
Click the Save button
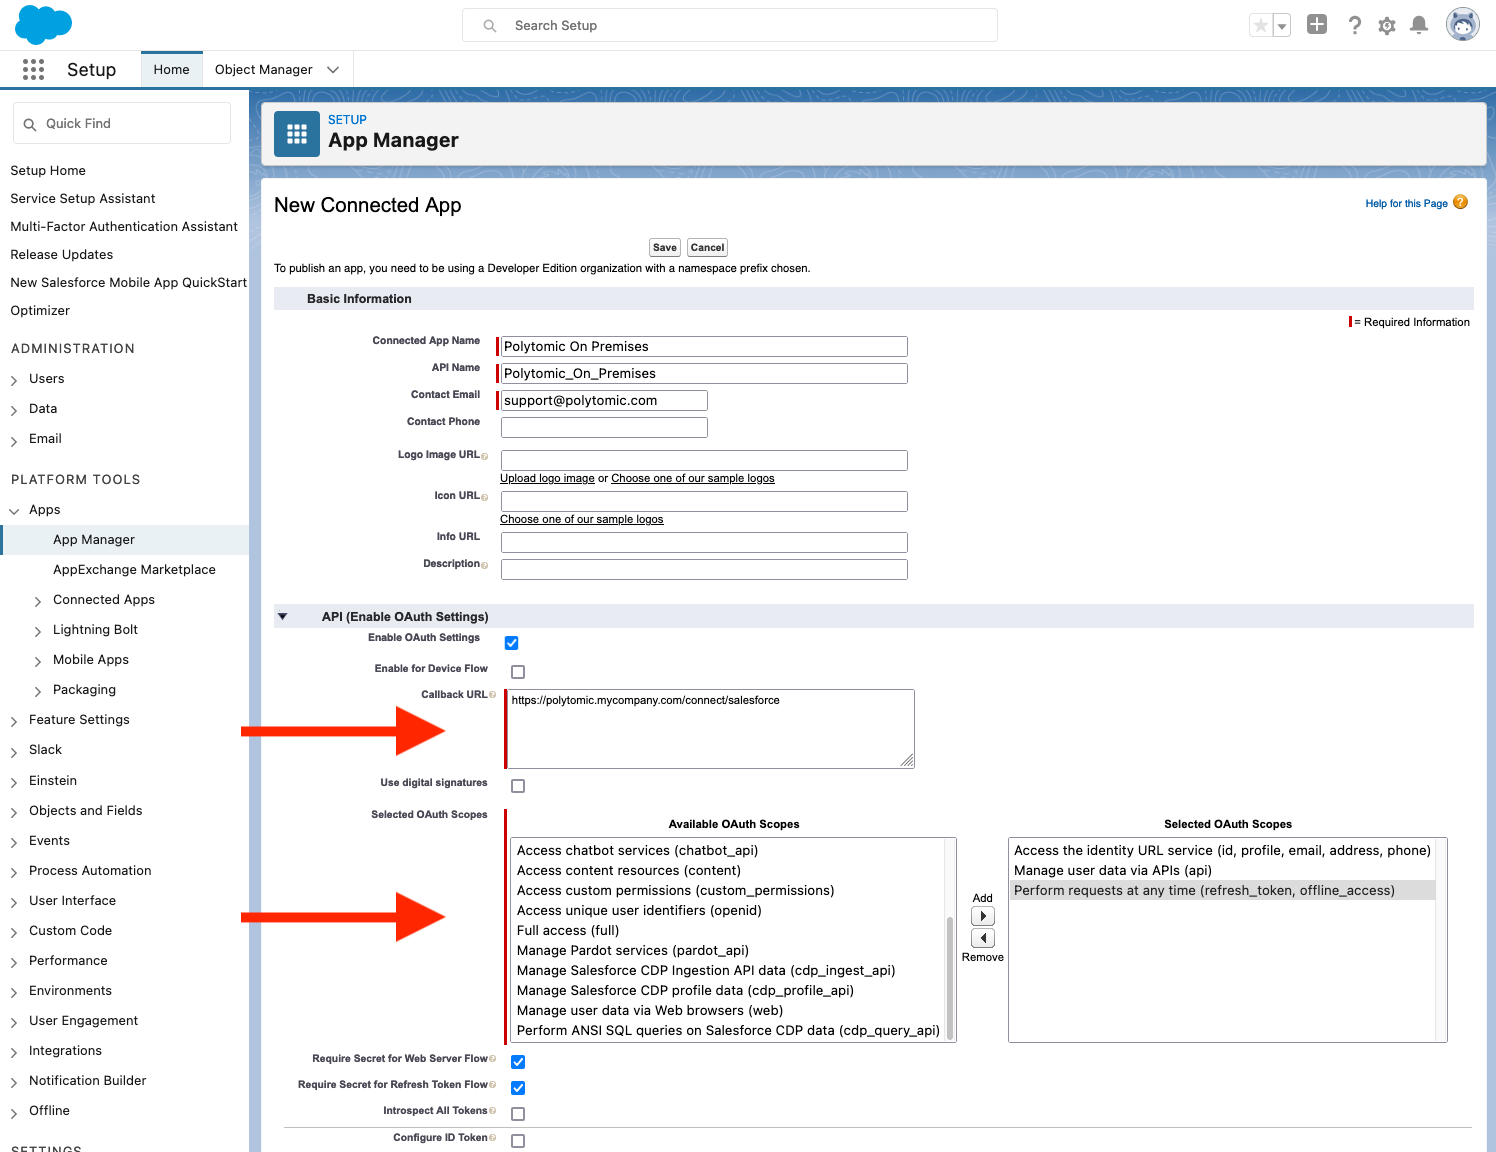click(x=665, y=248)
